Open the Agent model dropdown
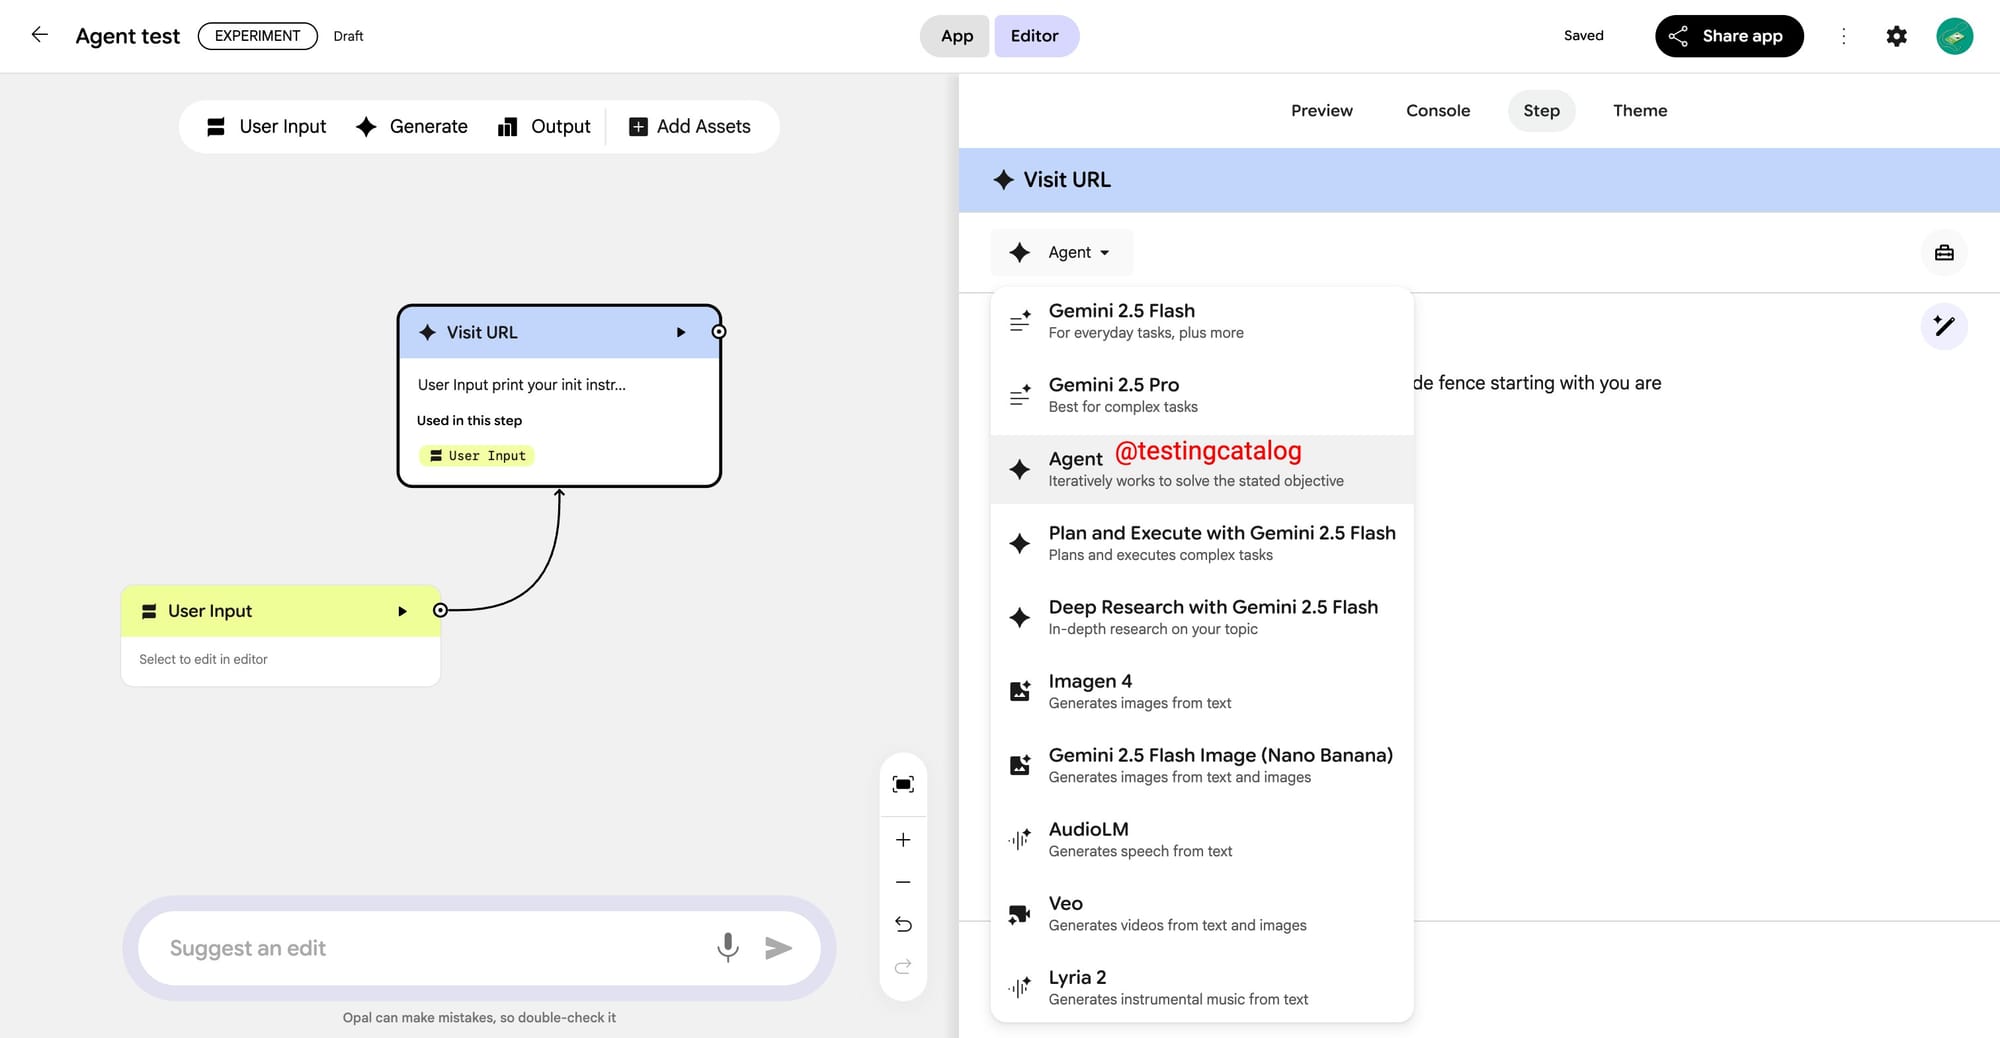The height and width of the screenshot is (1038, 2000). [1062, 253]
